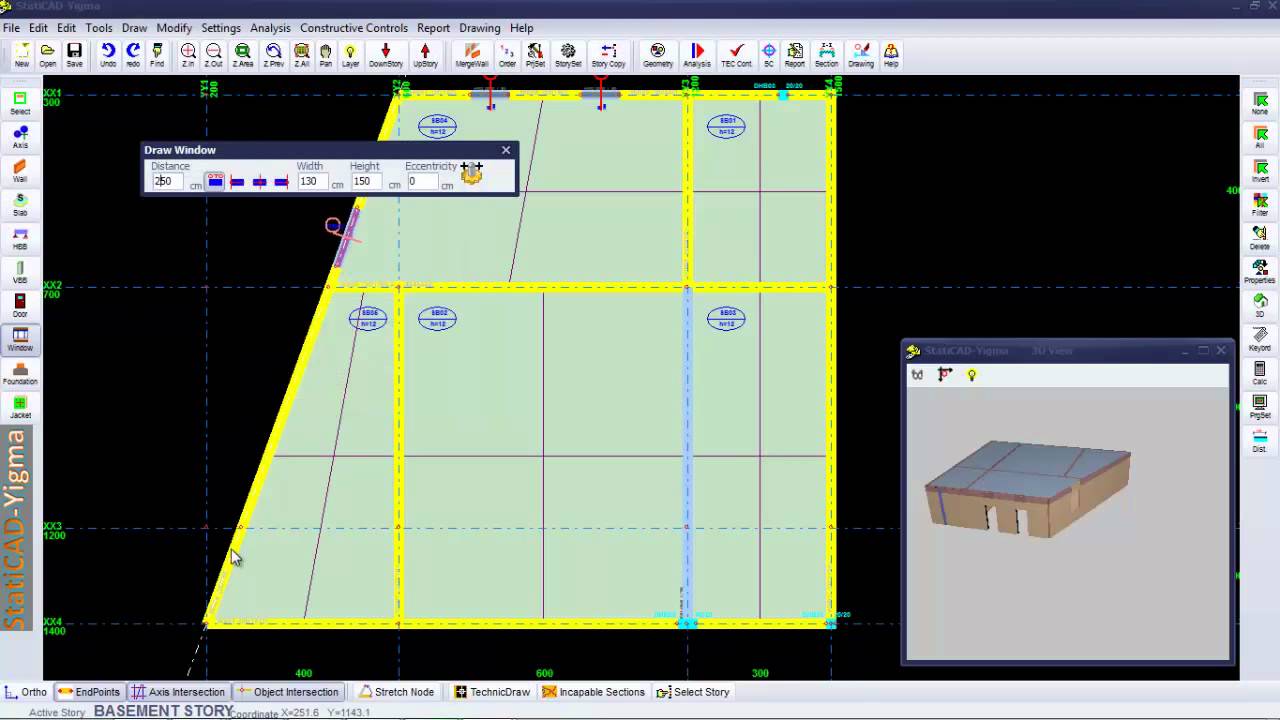1280x720 pixels.
Task: Toggle Ortho mode in status bar
Action: (x=26, y=692)
